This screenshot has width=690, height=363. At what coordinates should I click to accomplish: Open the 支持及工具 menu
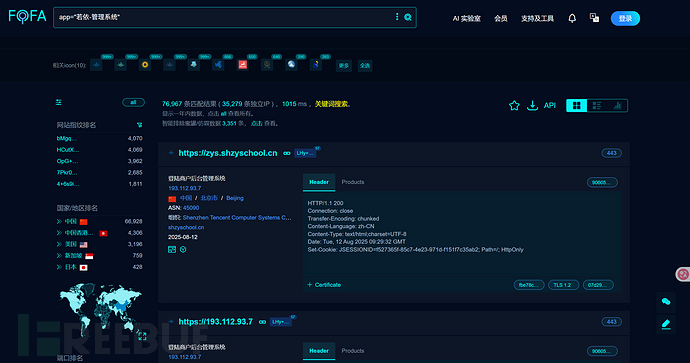click(x=537, y=18)
